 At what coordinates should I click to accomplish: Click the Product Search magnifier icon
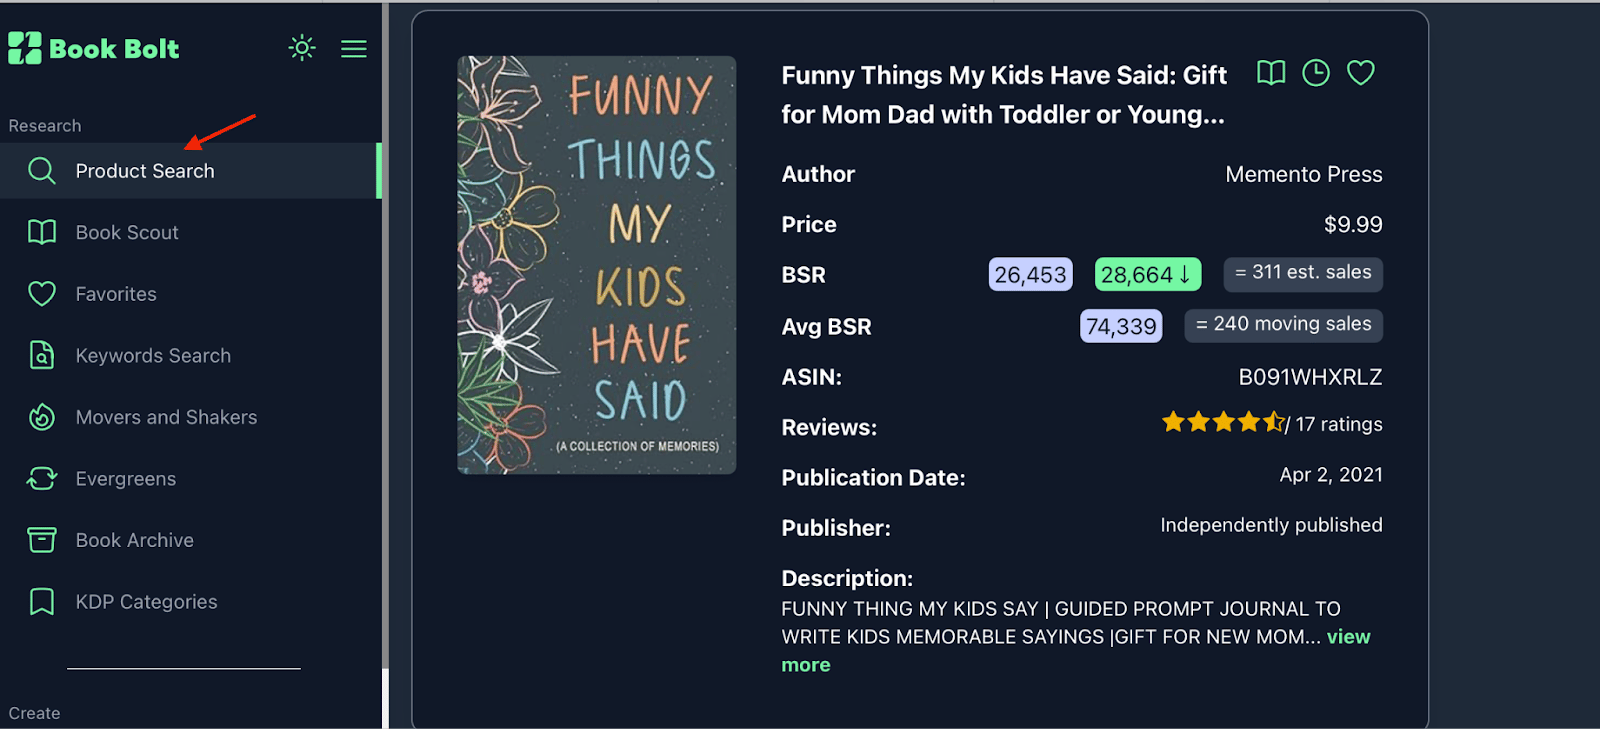pos(42,171)
